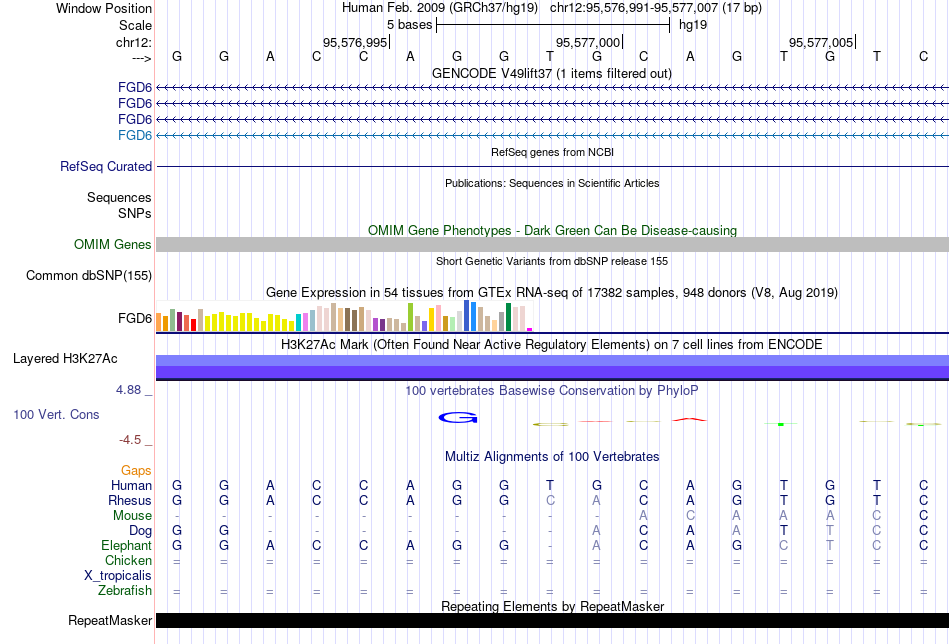Click the Human Feb. 2009 (GRCh37/hg19) assembly text
The image size is (950, 644).
click(440, 8)
